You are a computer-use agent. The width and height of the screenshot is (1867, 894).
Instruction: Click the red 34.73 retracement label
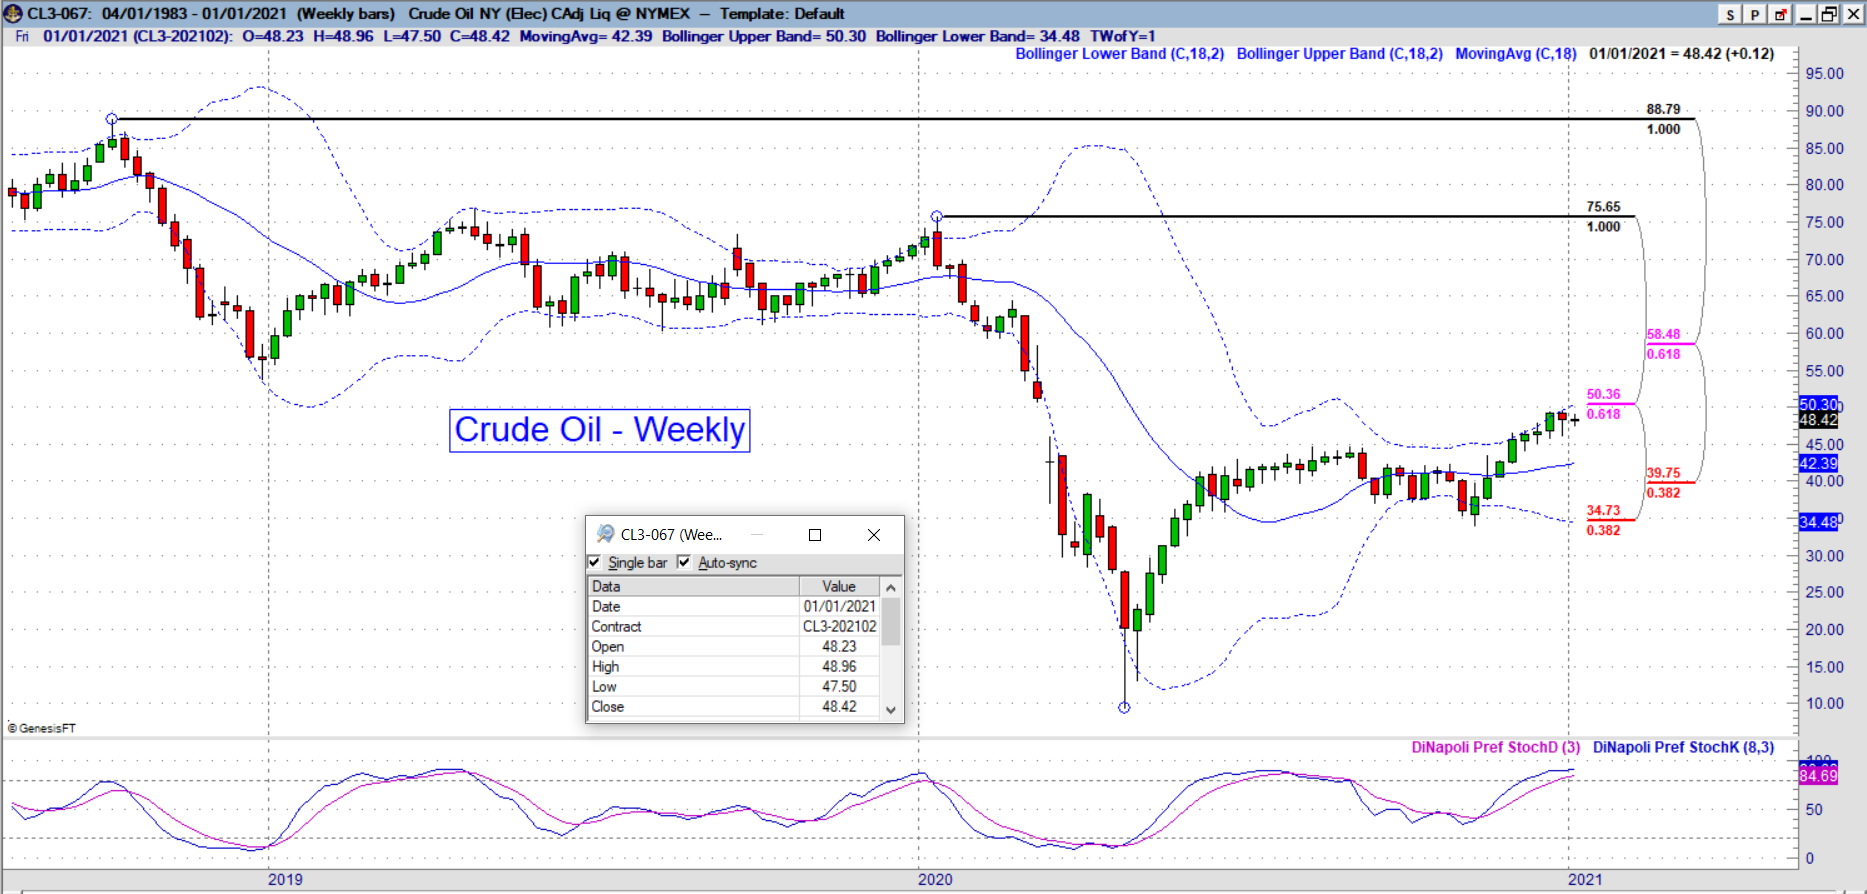pos(1603,510)
